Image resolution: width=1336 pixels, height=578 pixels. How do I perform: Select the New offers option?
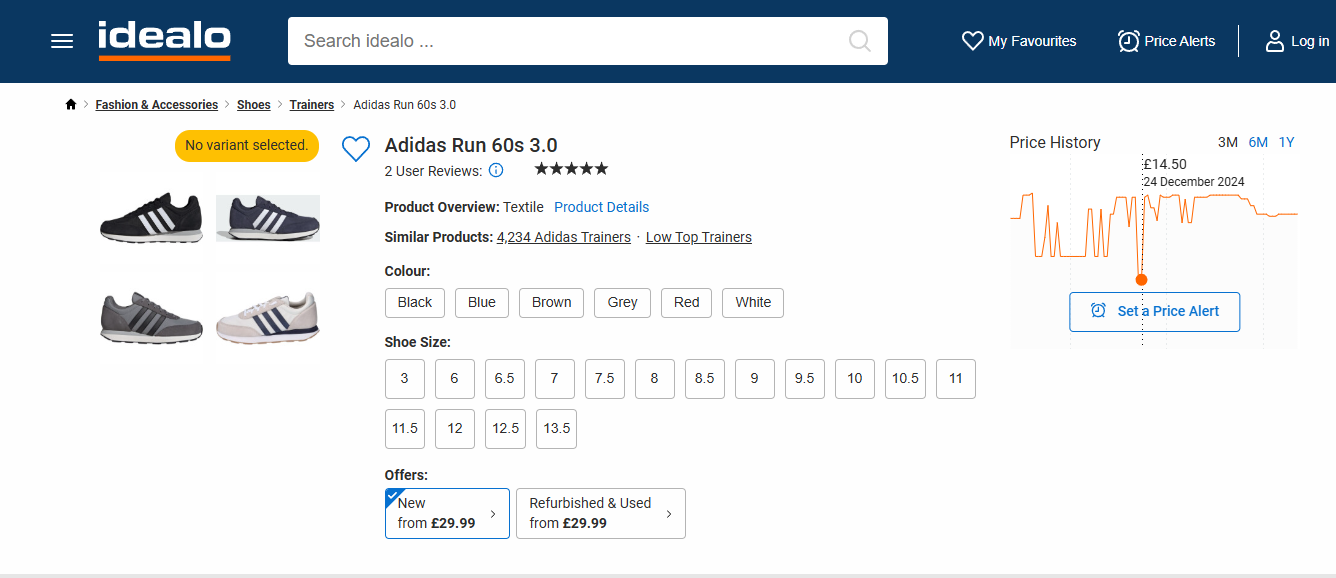click(x=447, y=513)
